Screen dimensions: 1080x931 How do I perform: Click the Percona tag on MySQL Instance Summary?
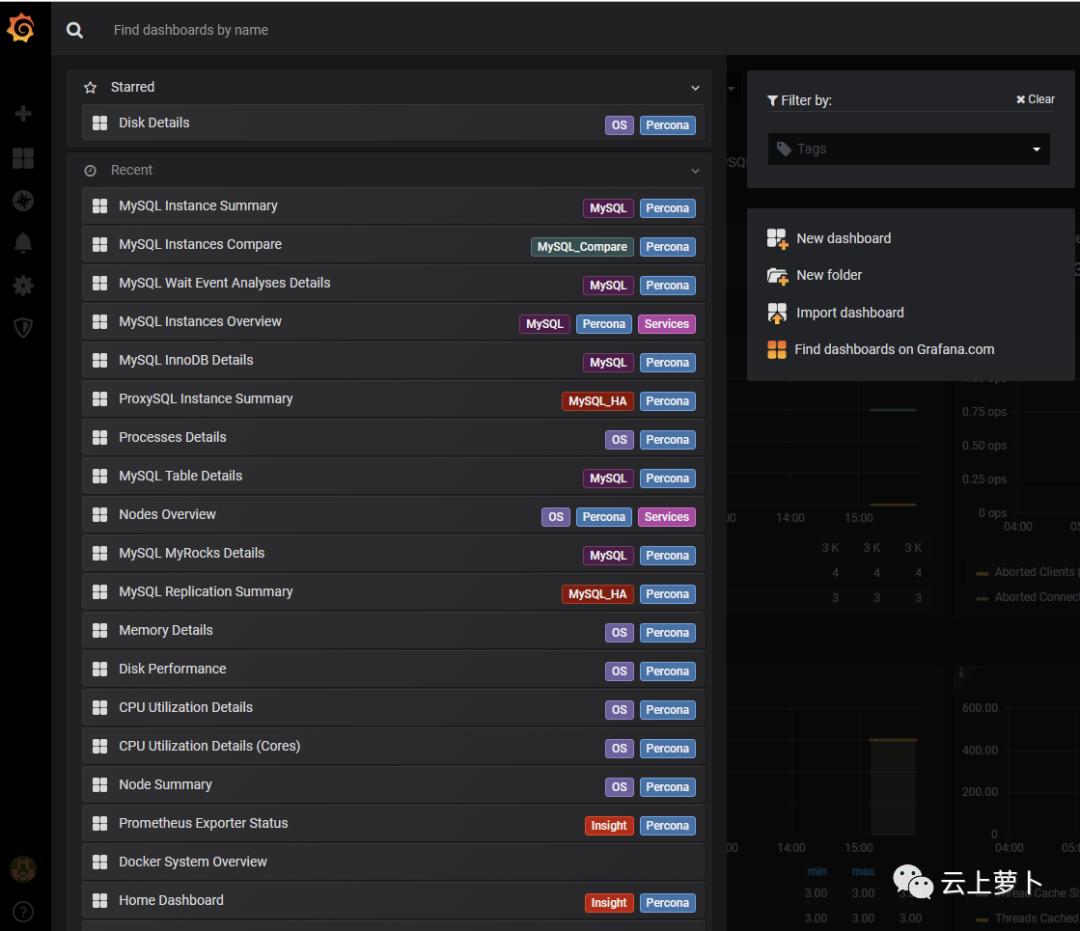[x=667, y=209]
